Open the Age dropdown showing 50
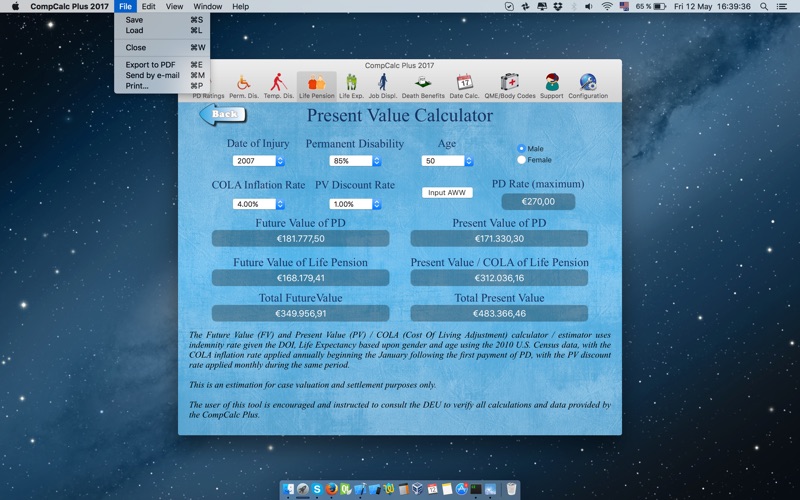 coord(447,161)
